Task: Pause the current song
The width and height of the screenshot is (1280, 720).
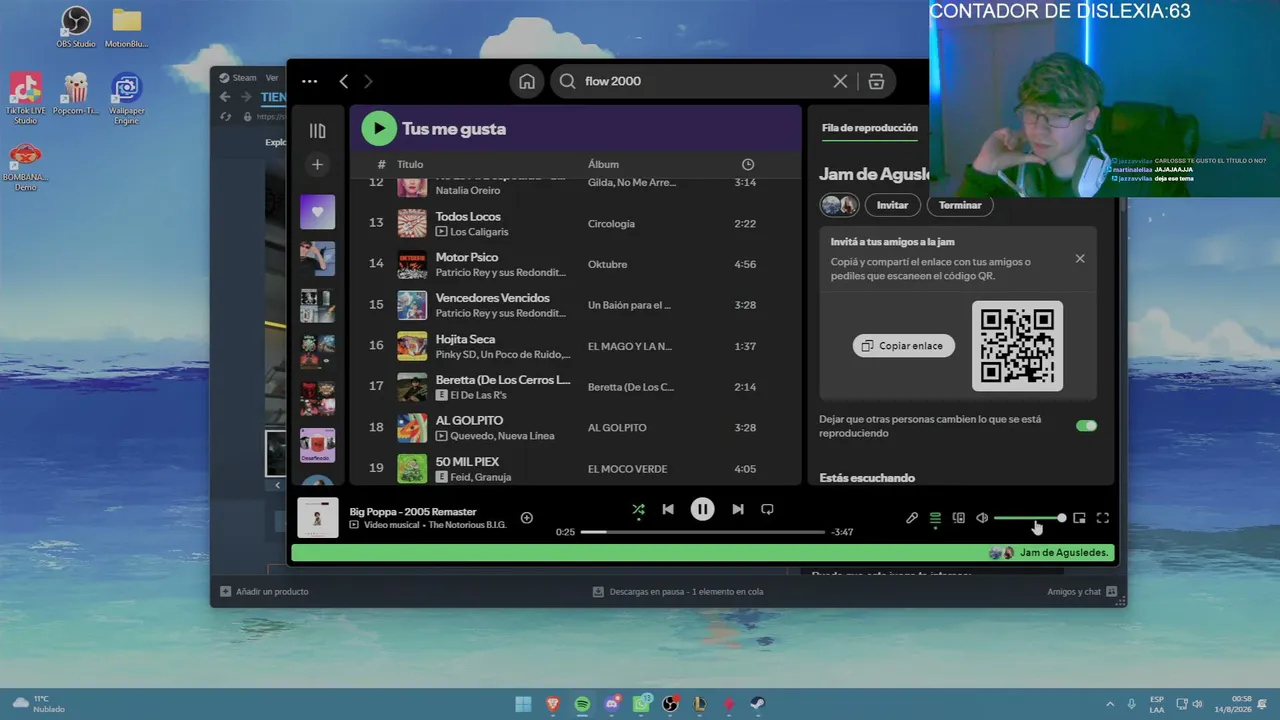Action: coord(703,509)
